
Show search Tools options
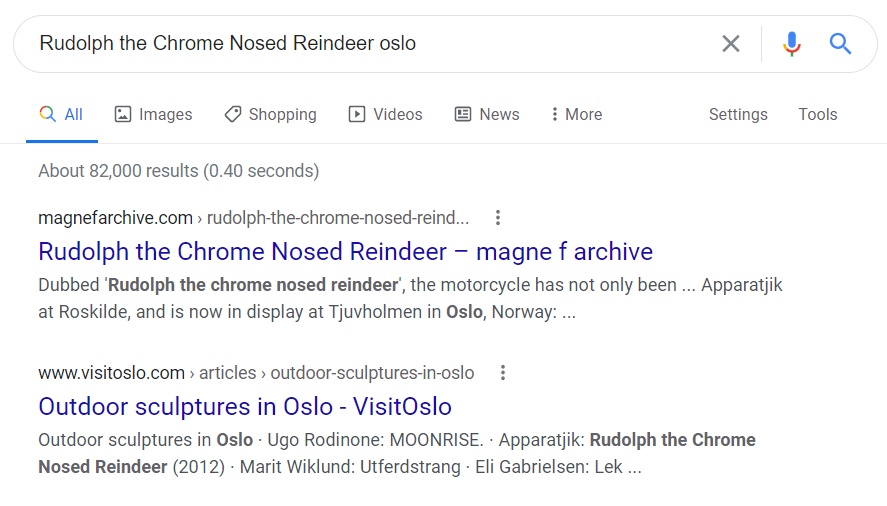pyautogui.click(x=817, y=114)
